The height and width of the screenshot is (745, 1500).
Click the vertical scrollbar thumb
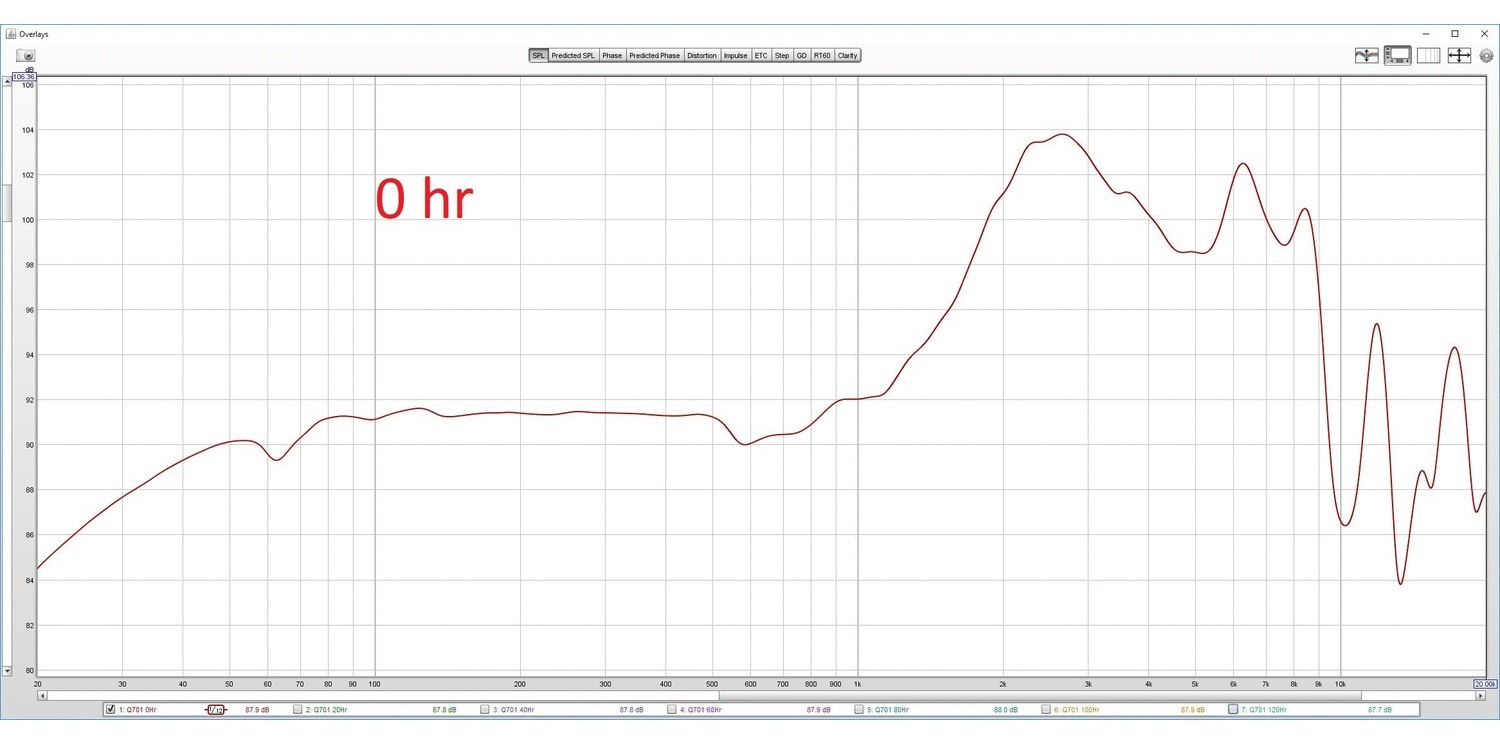click(x=7, y=203)
